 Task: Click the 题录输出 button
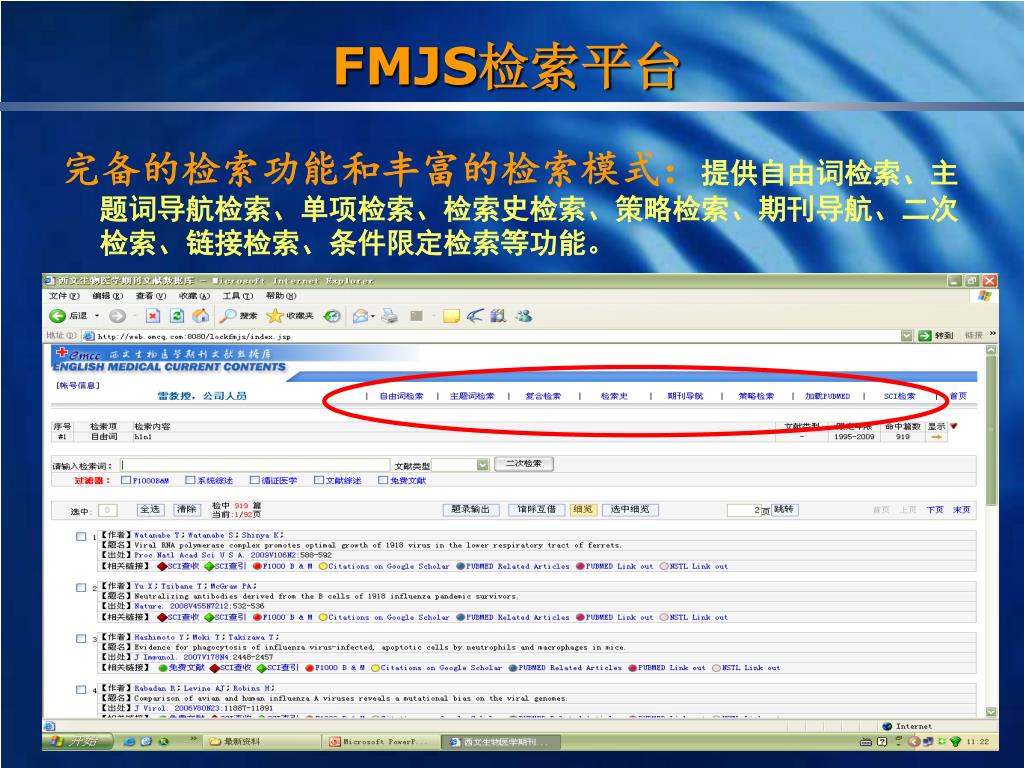(471, 509)
